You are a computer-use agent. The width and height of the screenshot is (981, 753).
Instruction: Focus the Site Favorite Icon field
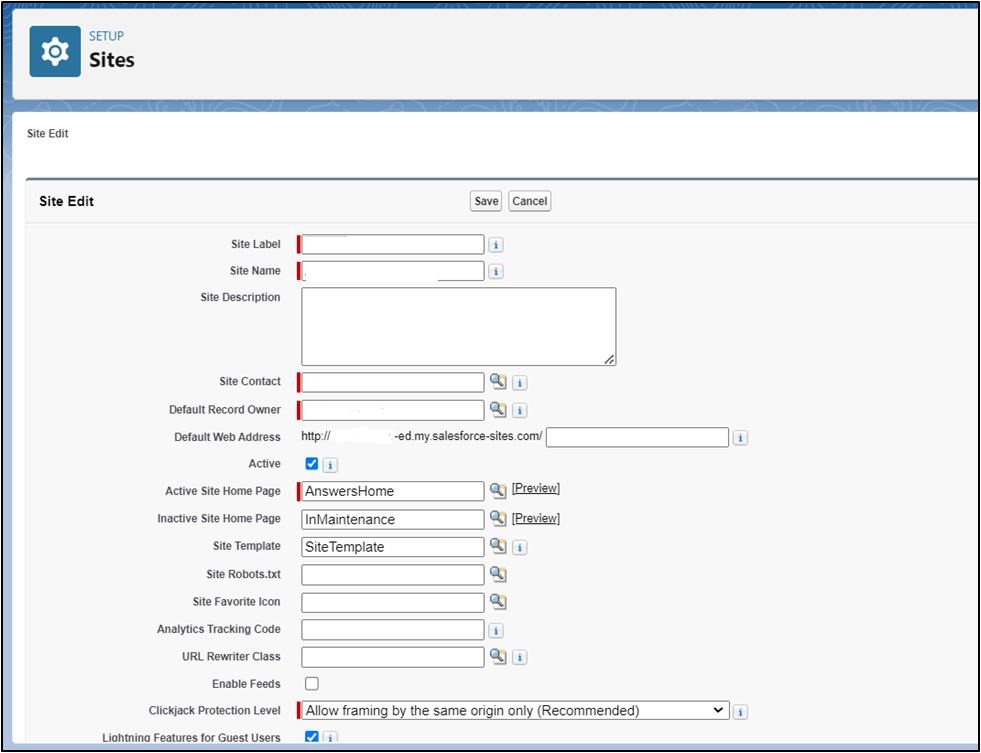[x=392, y=602]
